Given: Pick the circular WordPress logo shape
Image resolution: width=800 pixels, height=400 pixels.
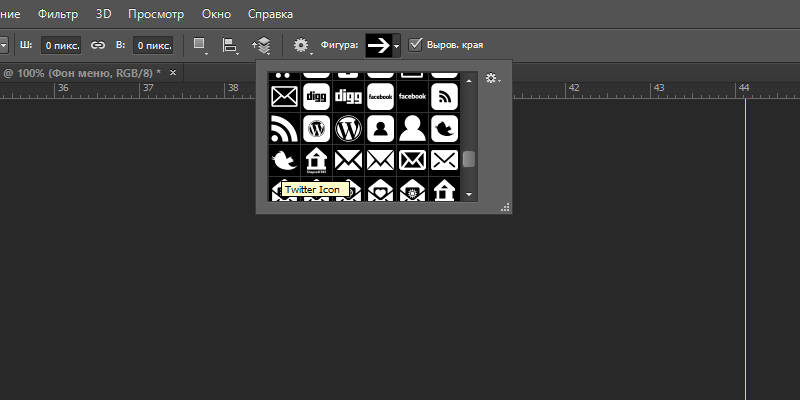Looking at the screenshot, I should [348, 128].
